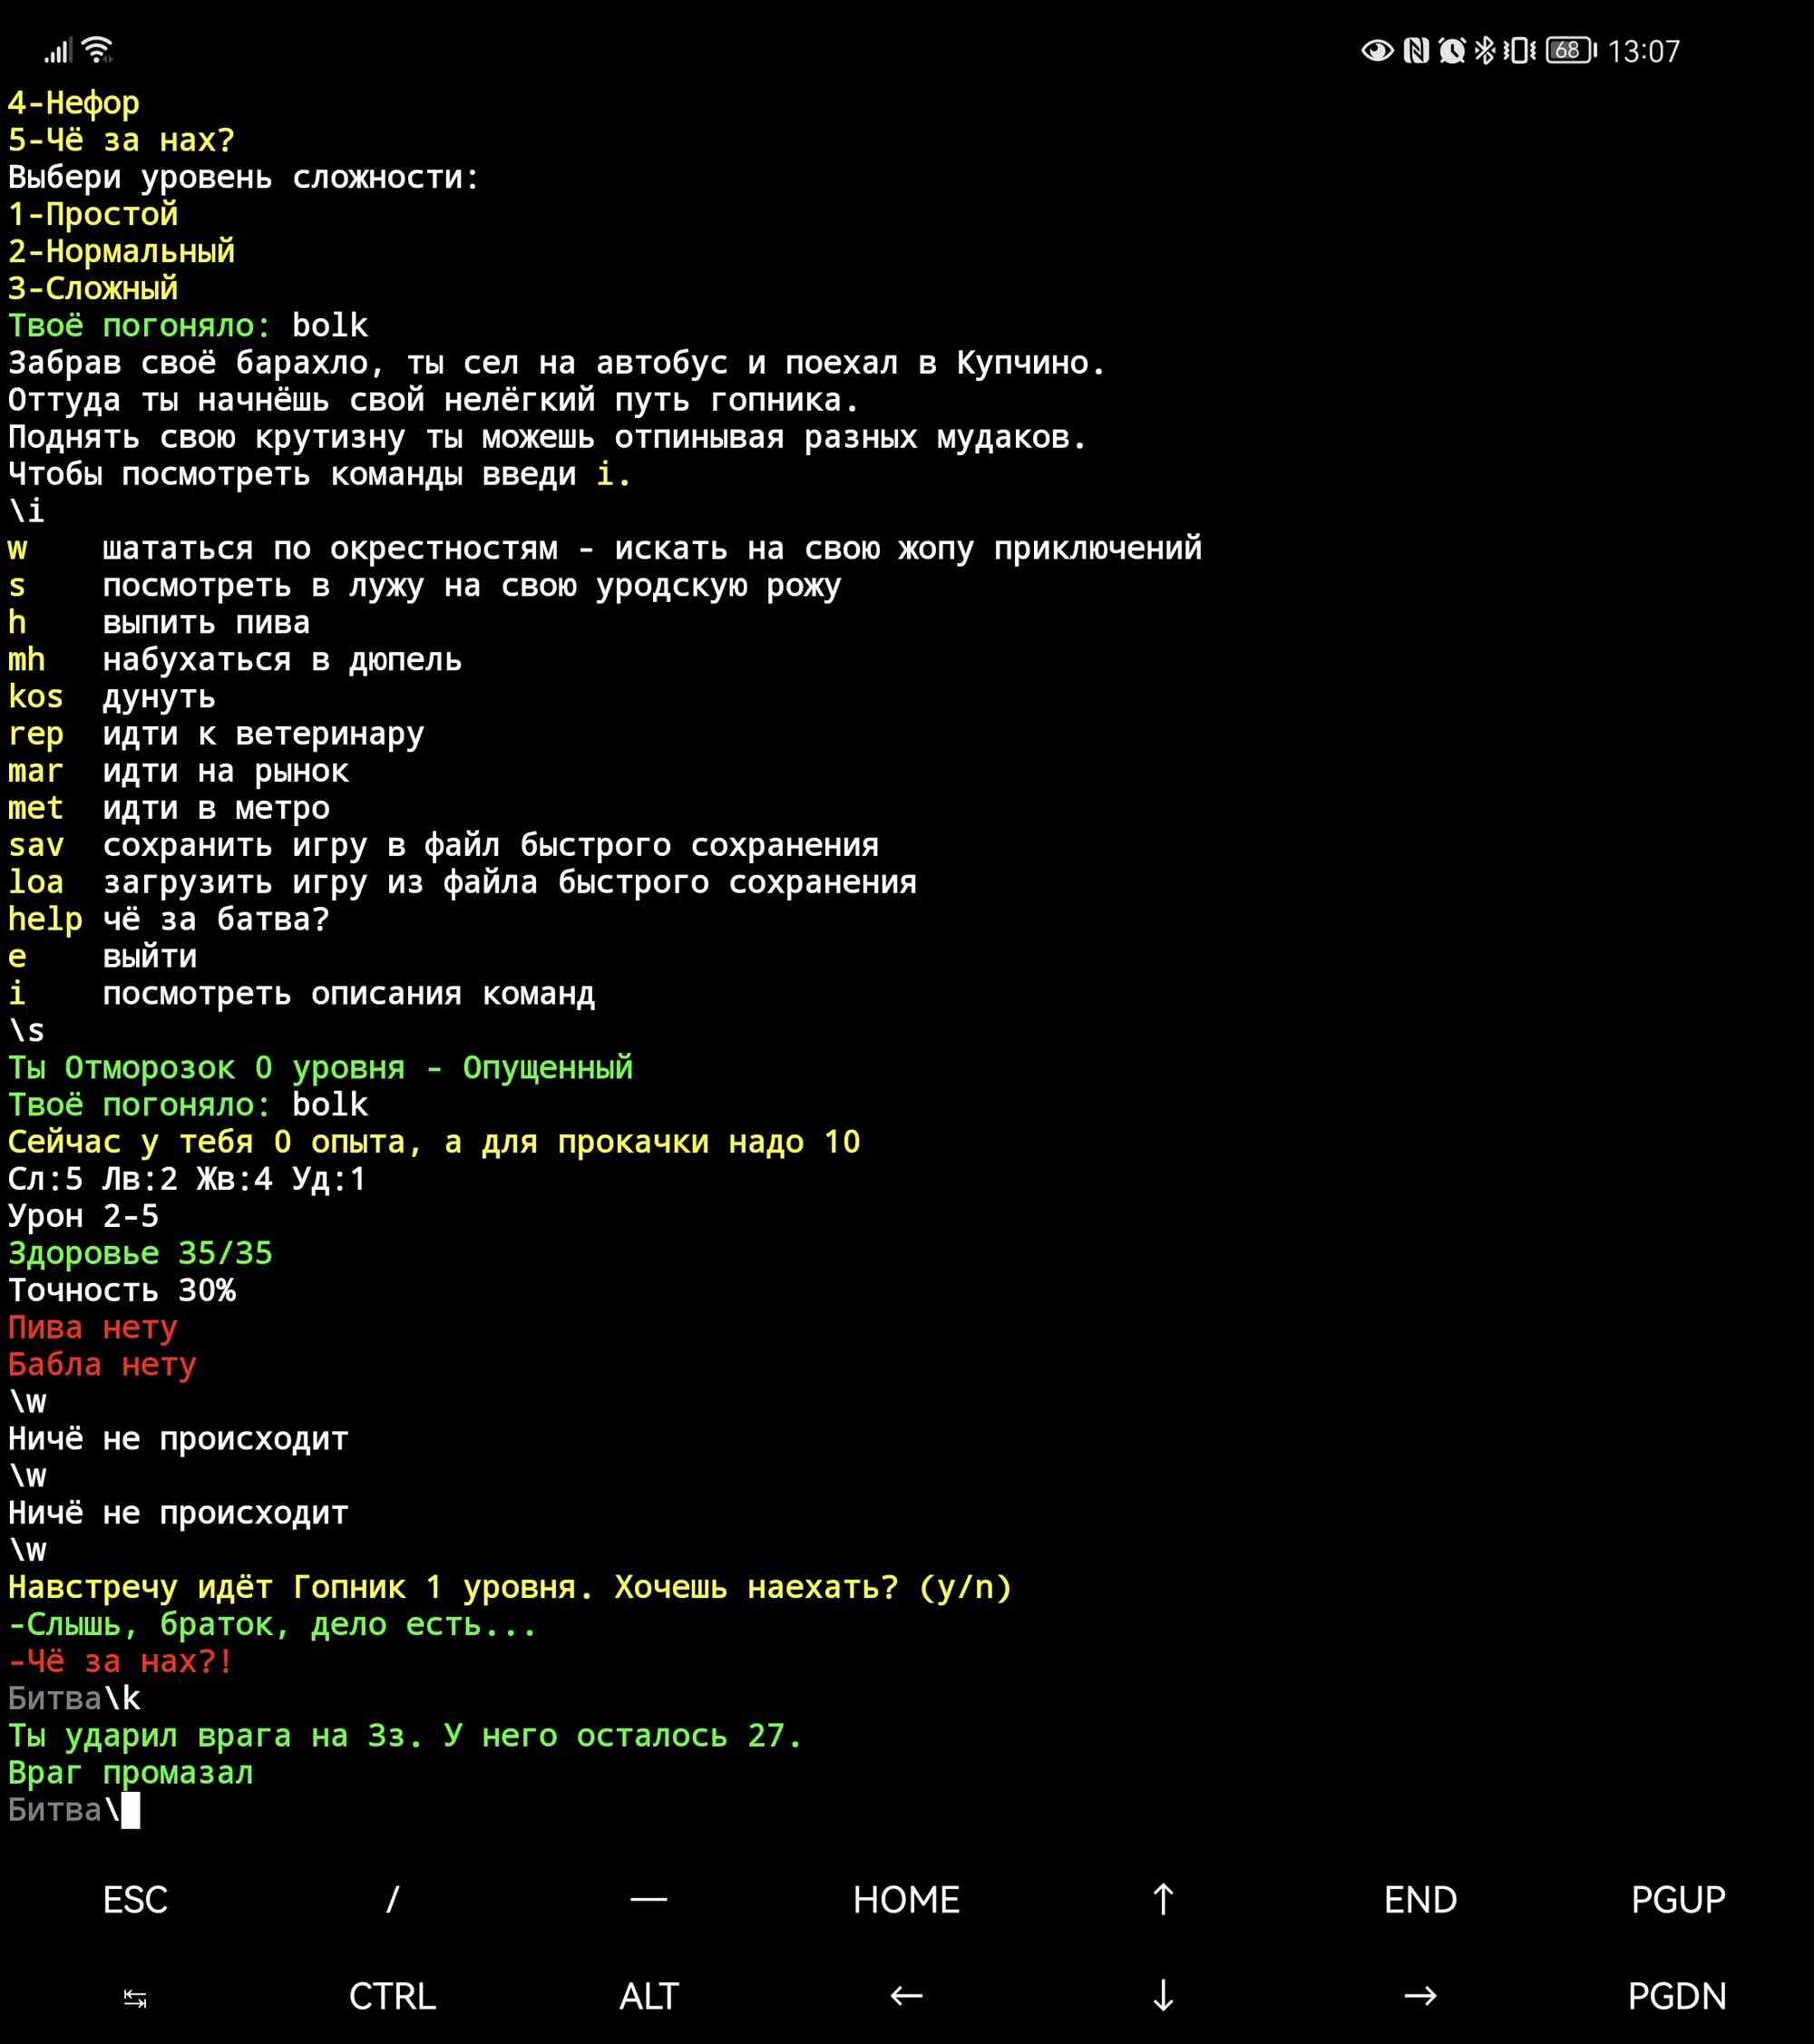Tap the 'Урон 2-5' line
Screen dimensions: 1814x2044
coord(83,1216)
